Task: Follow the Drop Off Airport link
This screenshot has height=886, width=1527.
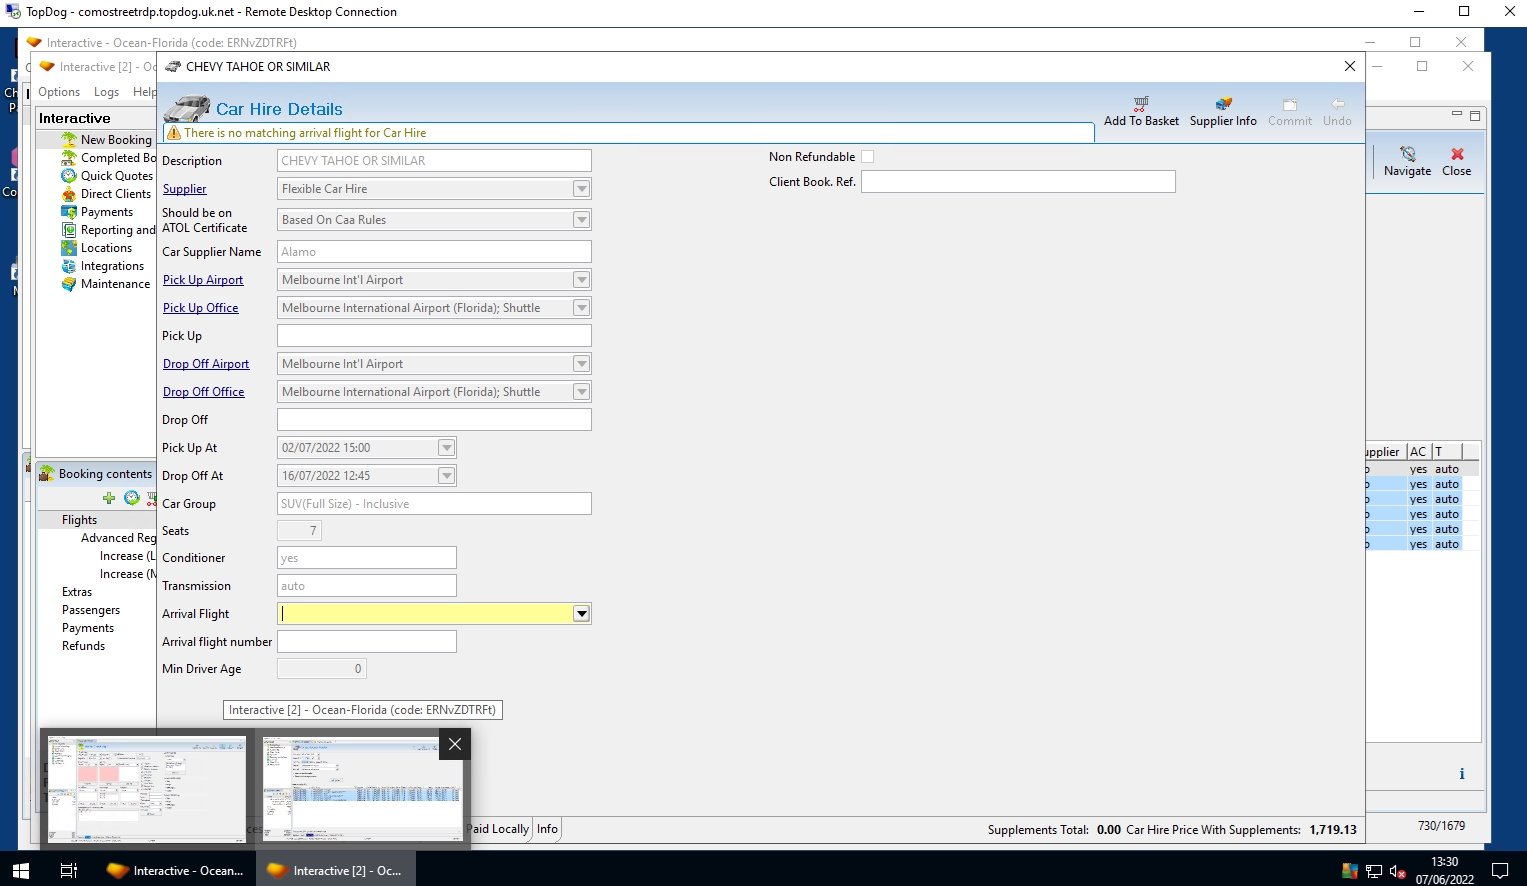Action: click(x=206, y=364)
